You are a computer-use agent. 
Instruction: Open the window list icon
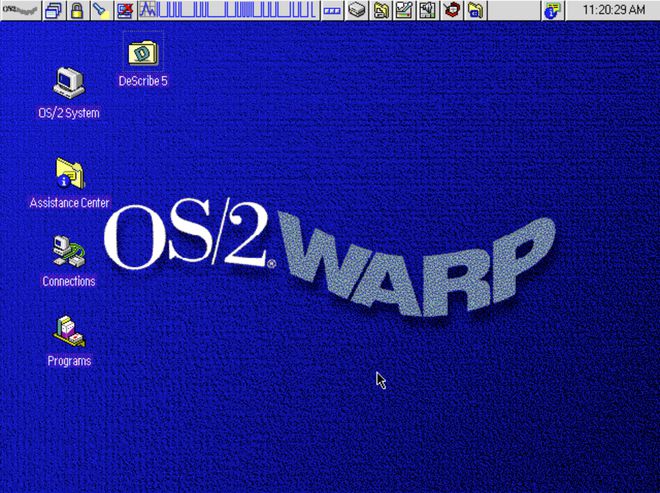53,10
